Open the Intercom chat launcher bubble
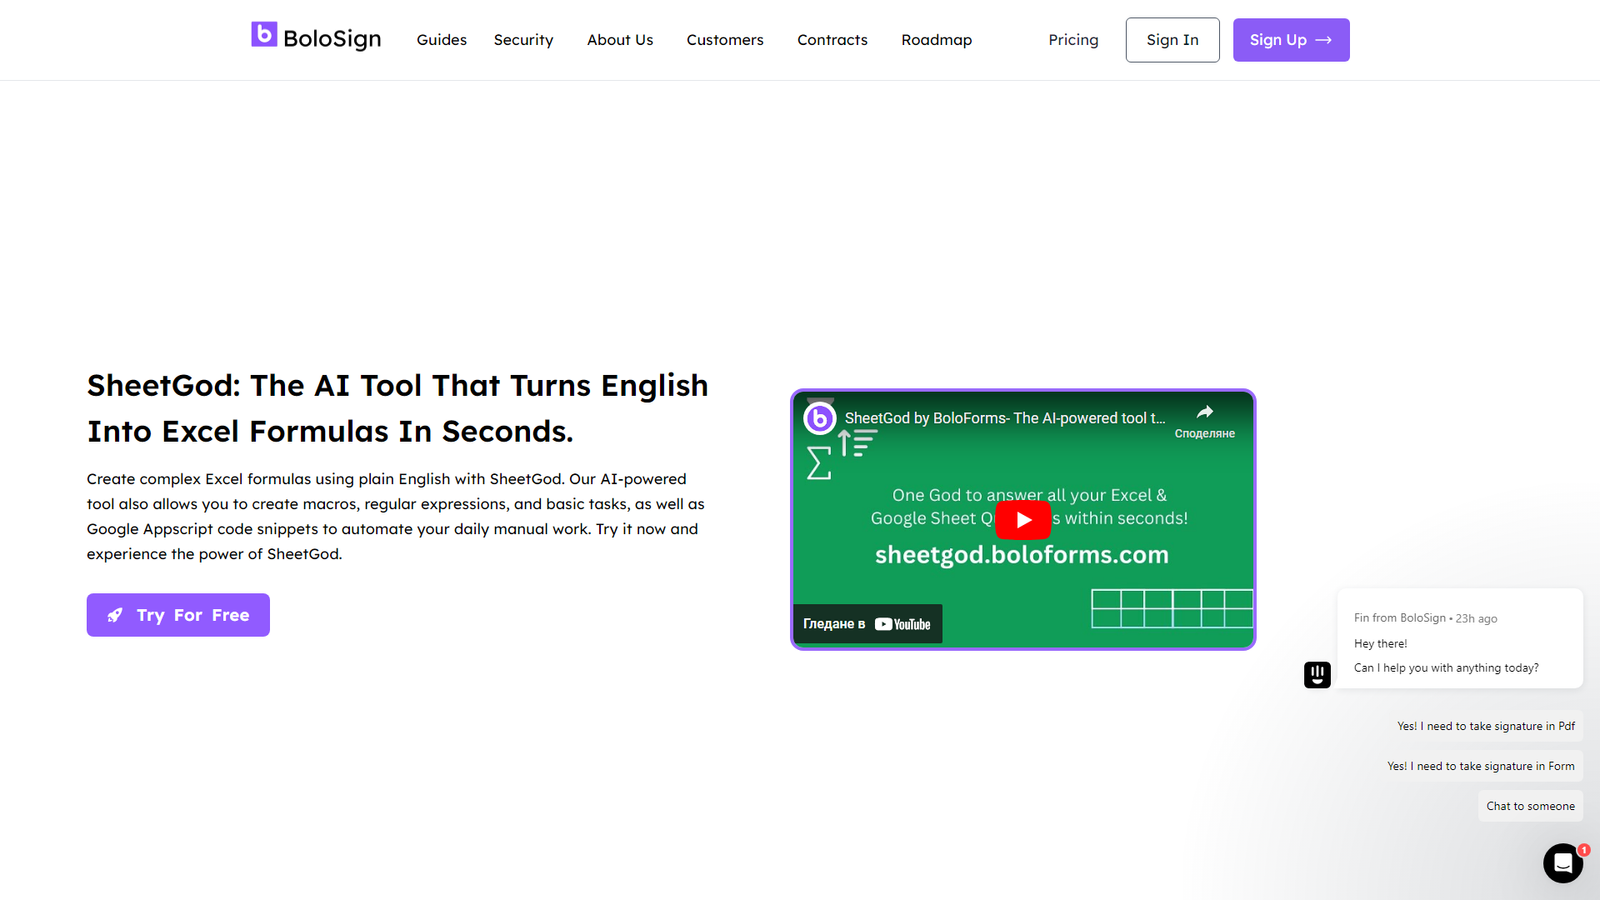 pos(1563,863)
